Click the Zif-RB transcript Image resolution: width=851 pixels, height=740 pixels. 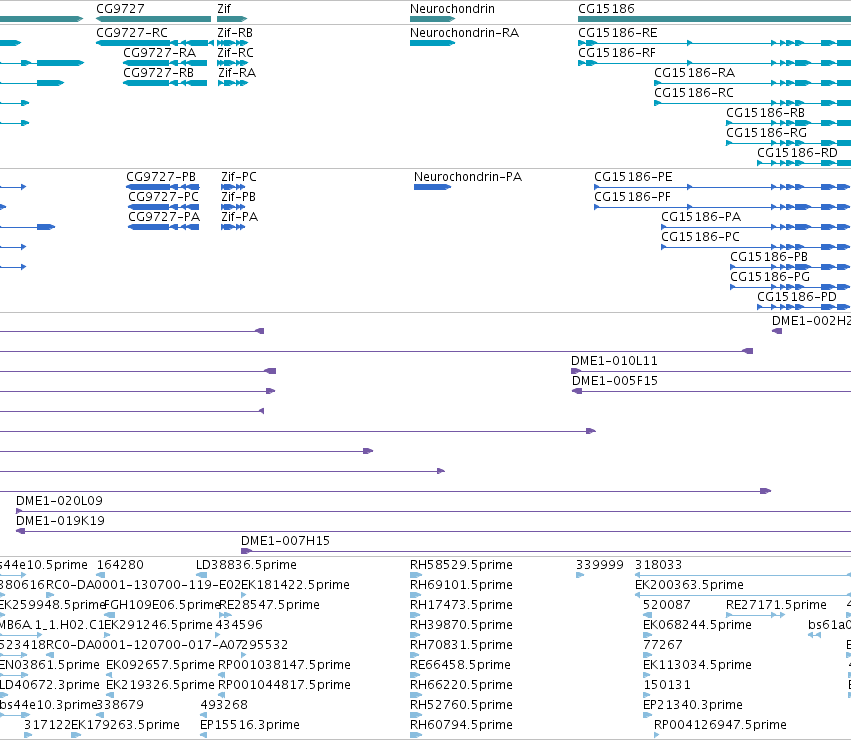coord(235,33)
